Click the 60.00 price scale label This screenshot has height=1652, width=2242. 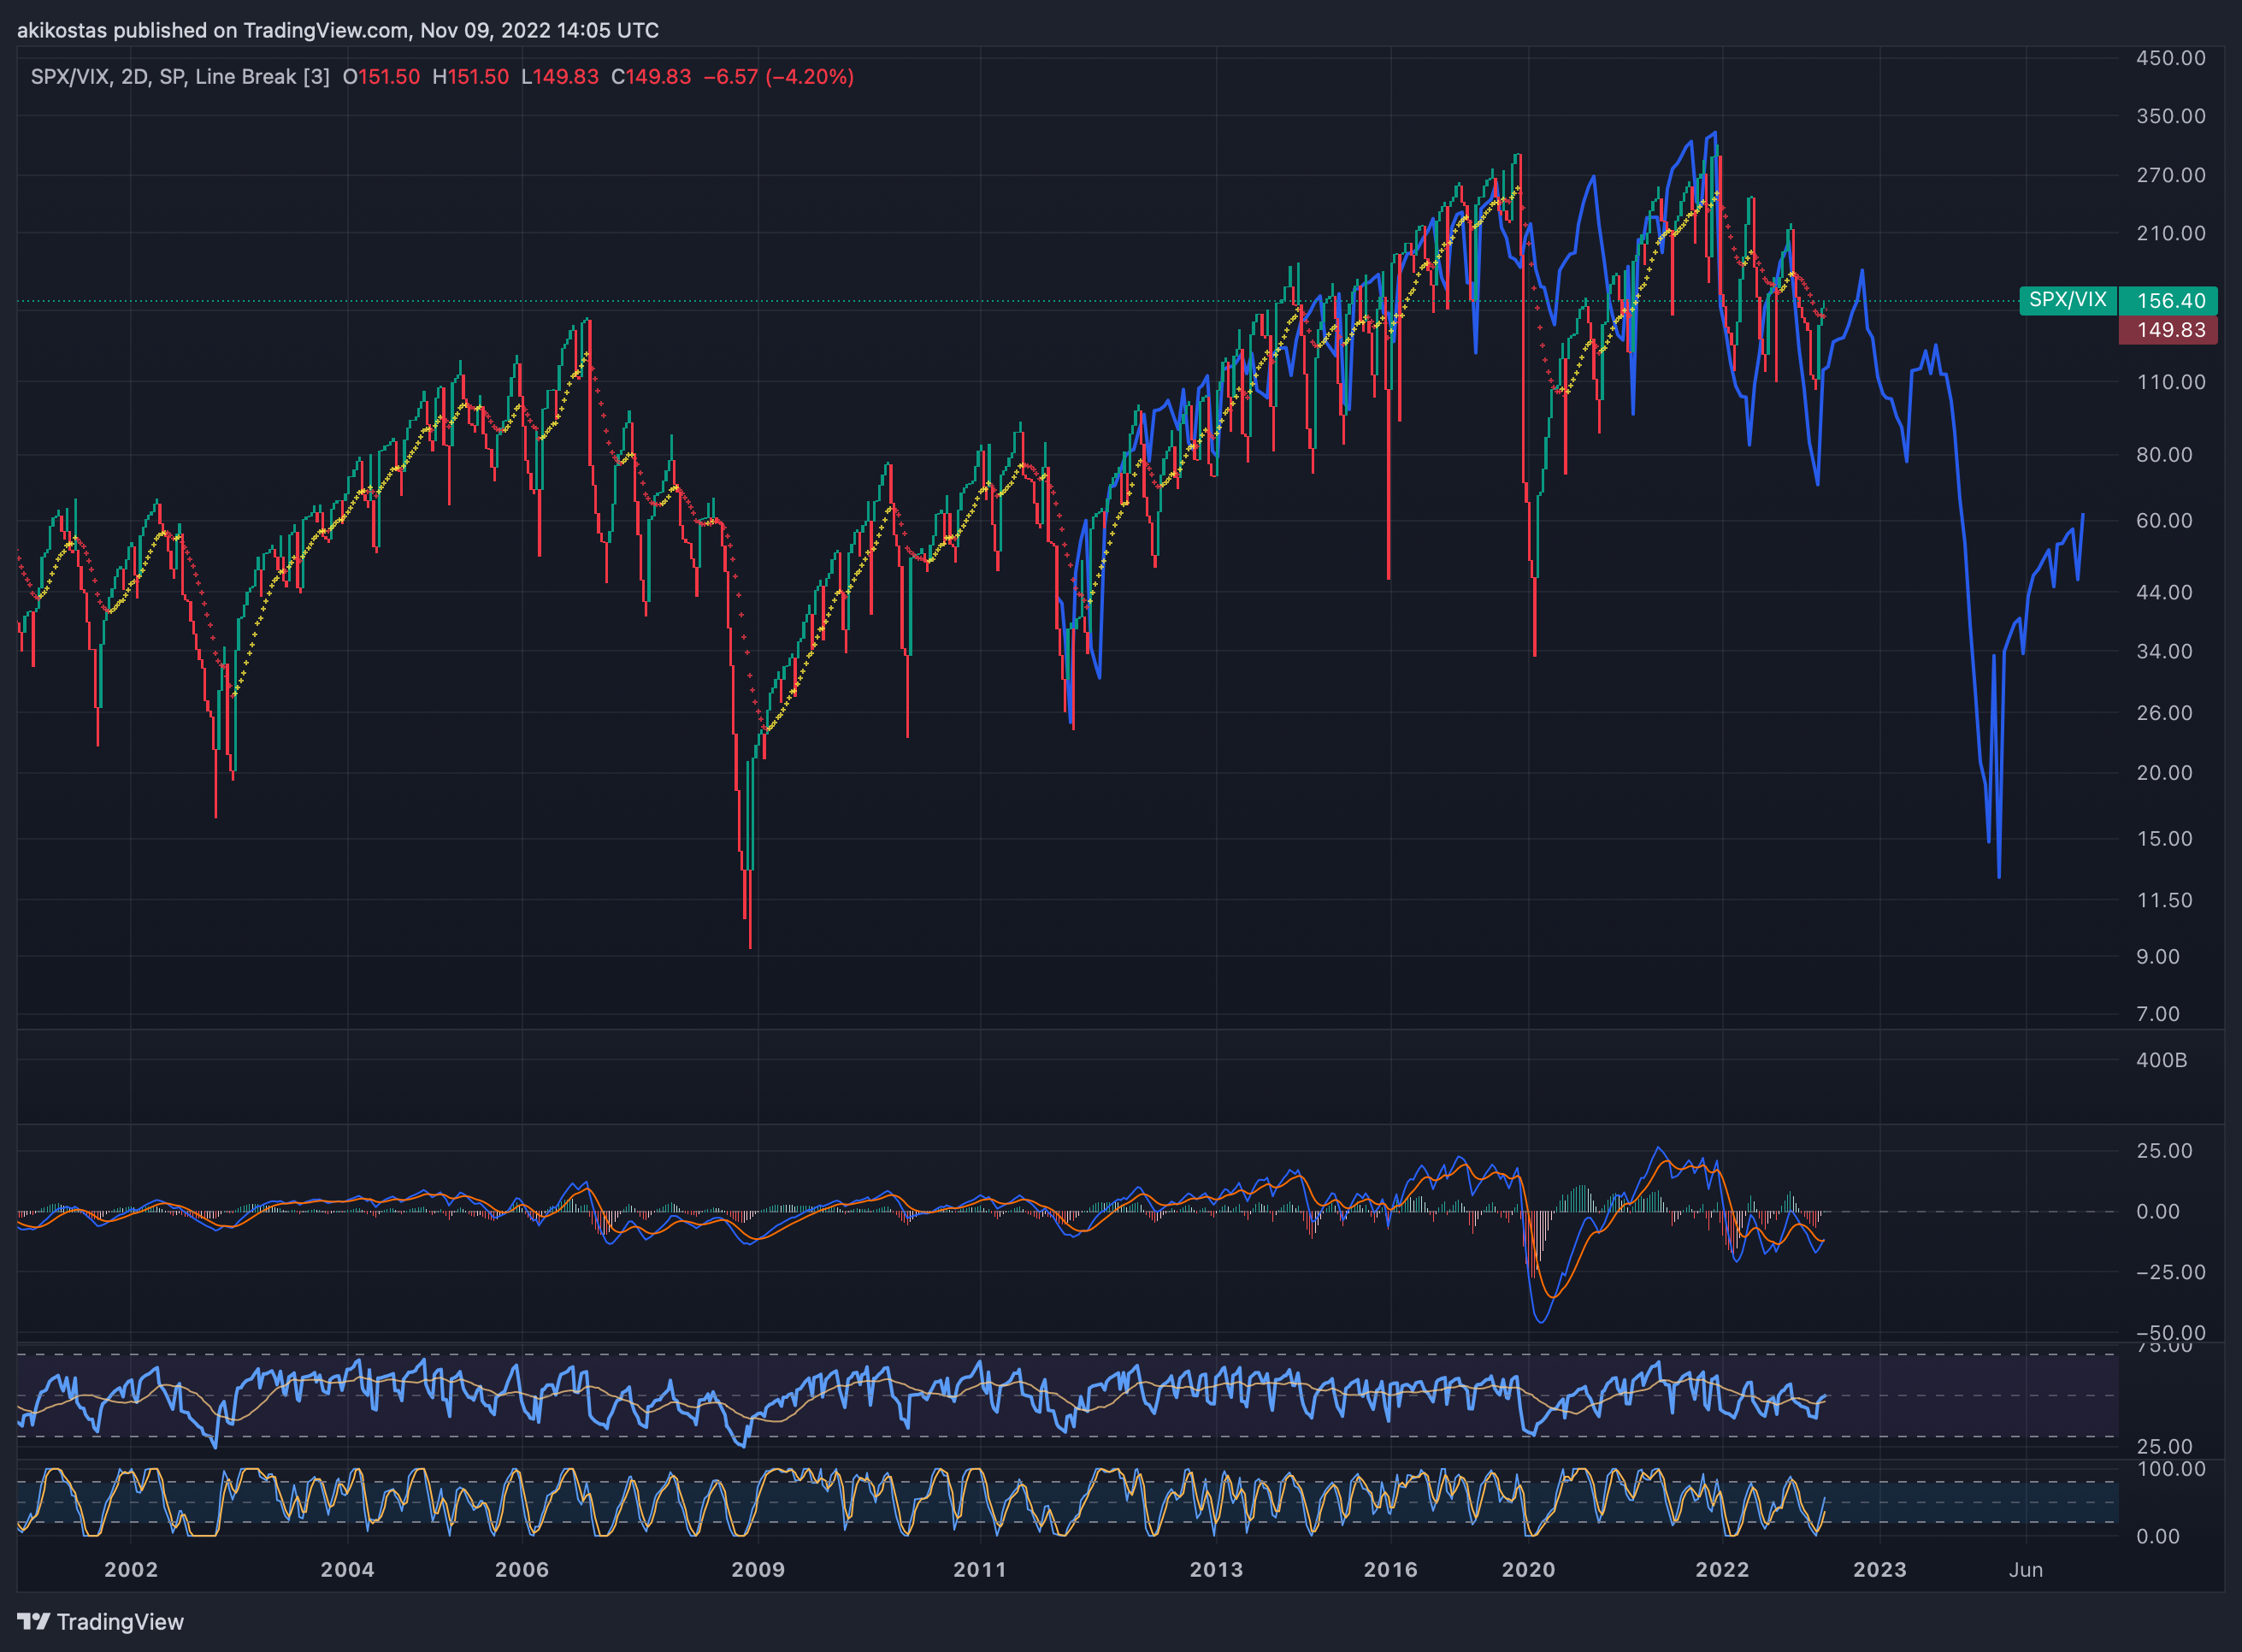coord(2164,520)
